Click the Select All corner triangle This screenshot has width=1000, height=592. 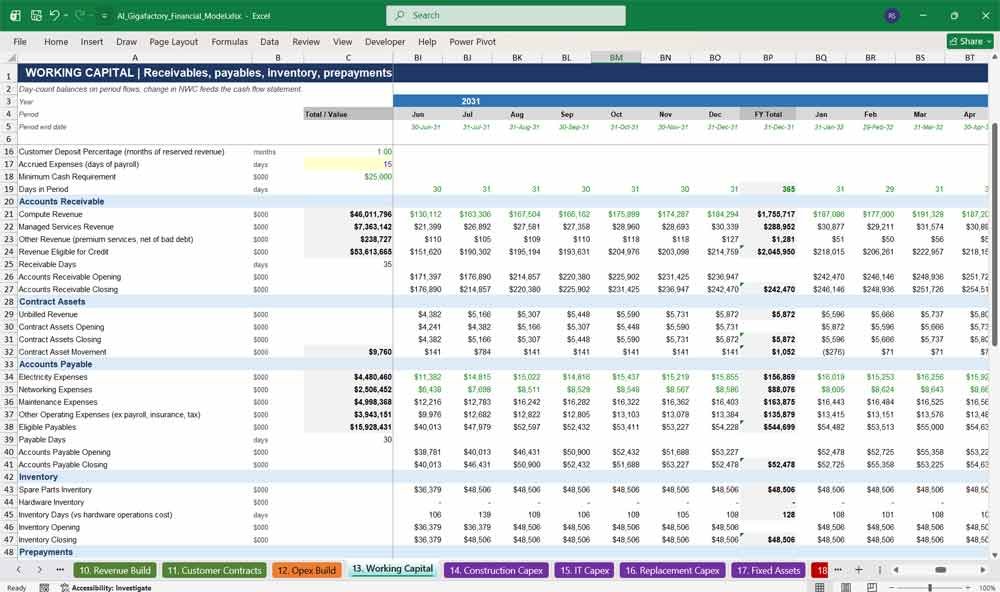(9, 57)
